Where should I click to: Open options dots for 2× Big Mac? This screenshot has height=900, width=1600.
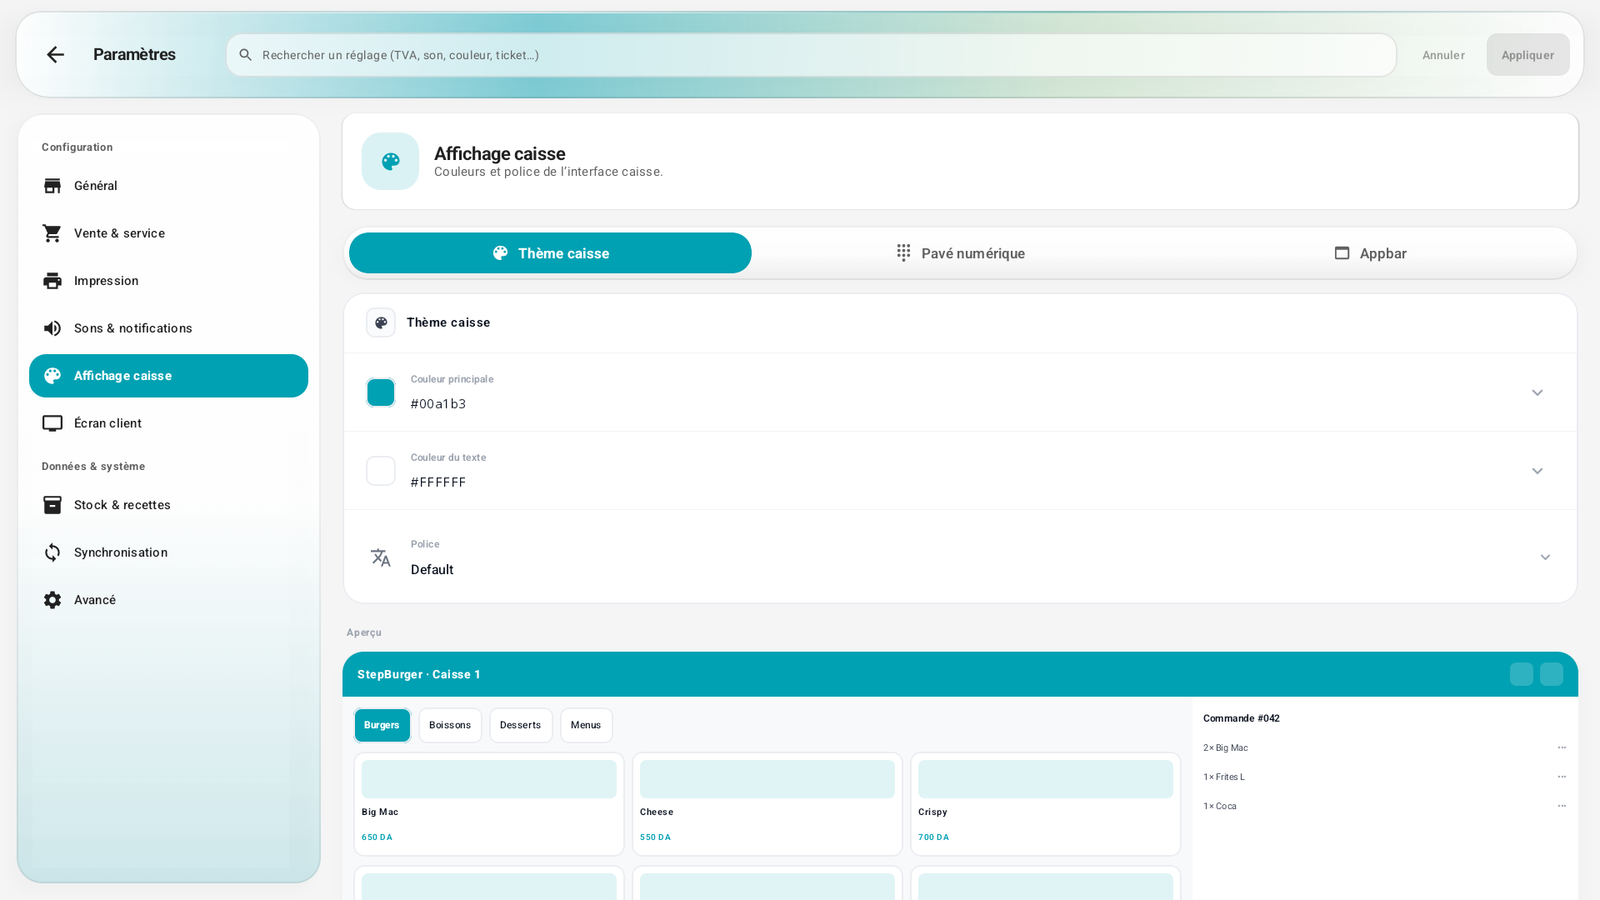(1562, 748)
